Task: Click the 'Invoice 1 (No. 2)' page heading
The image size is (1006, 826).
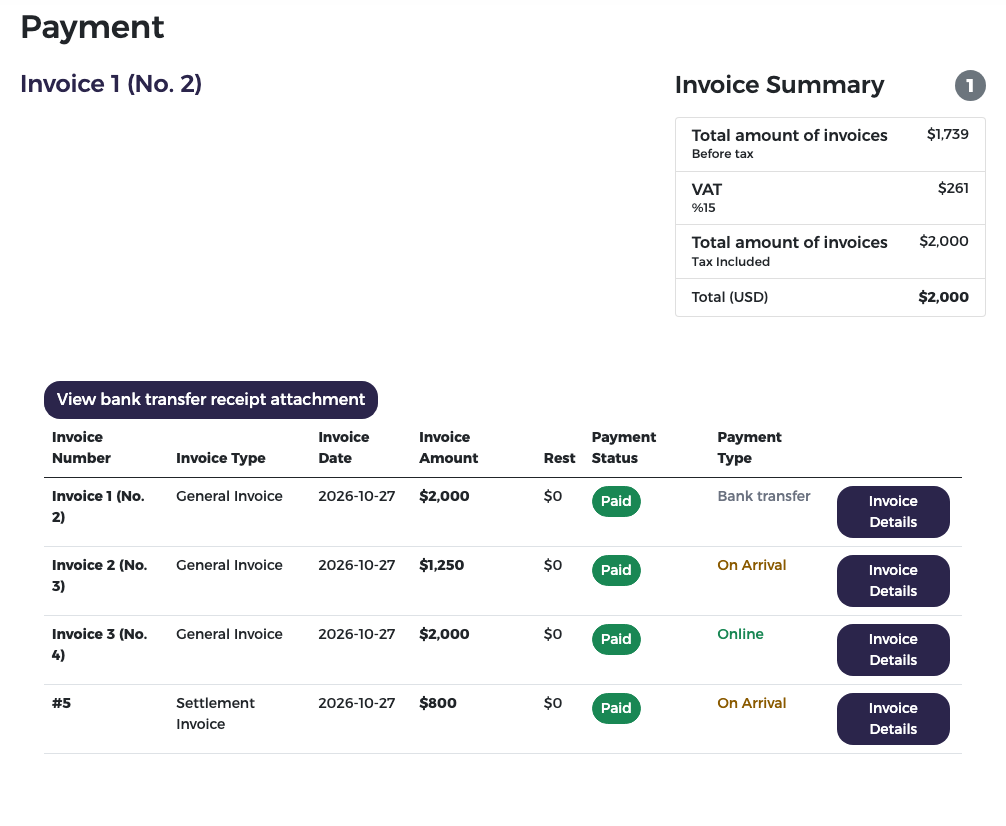Action: point(111,83)
